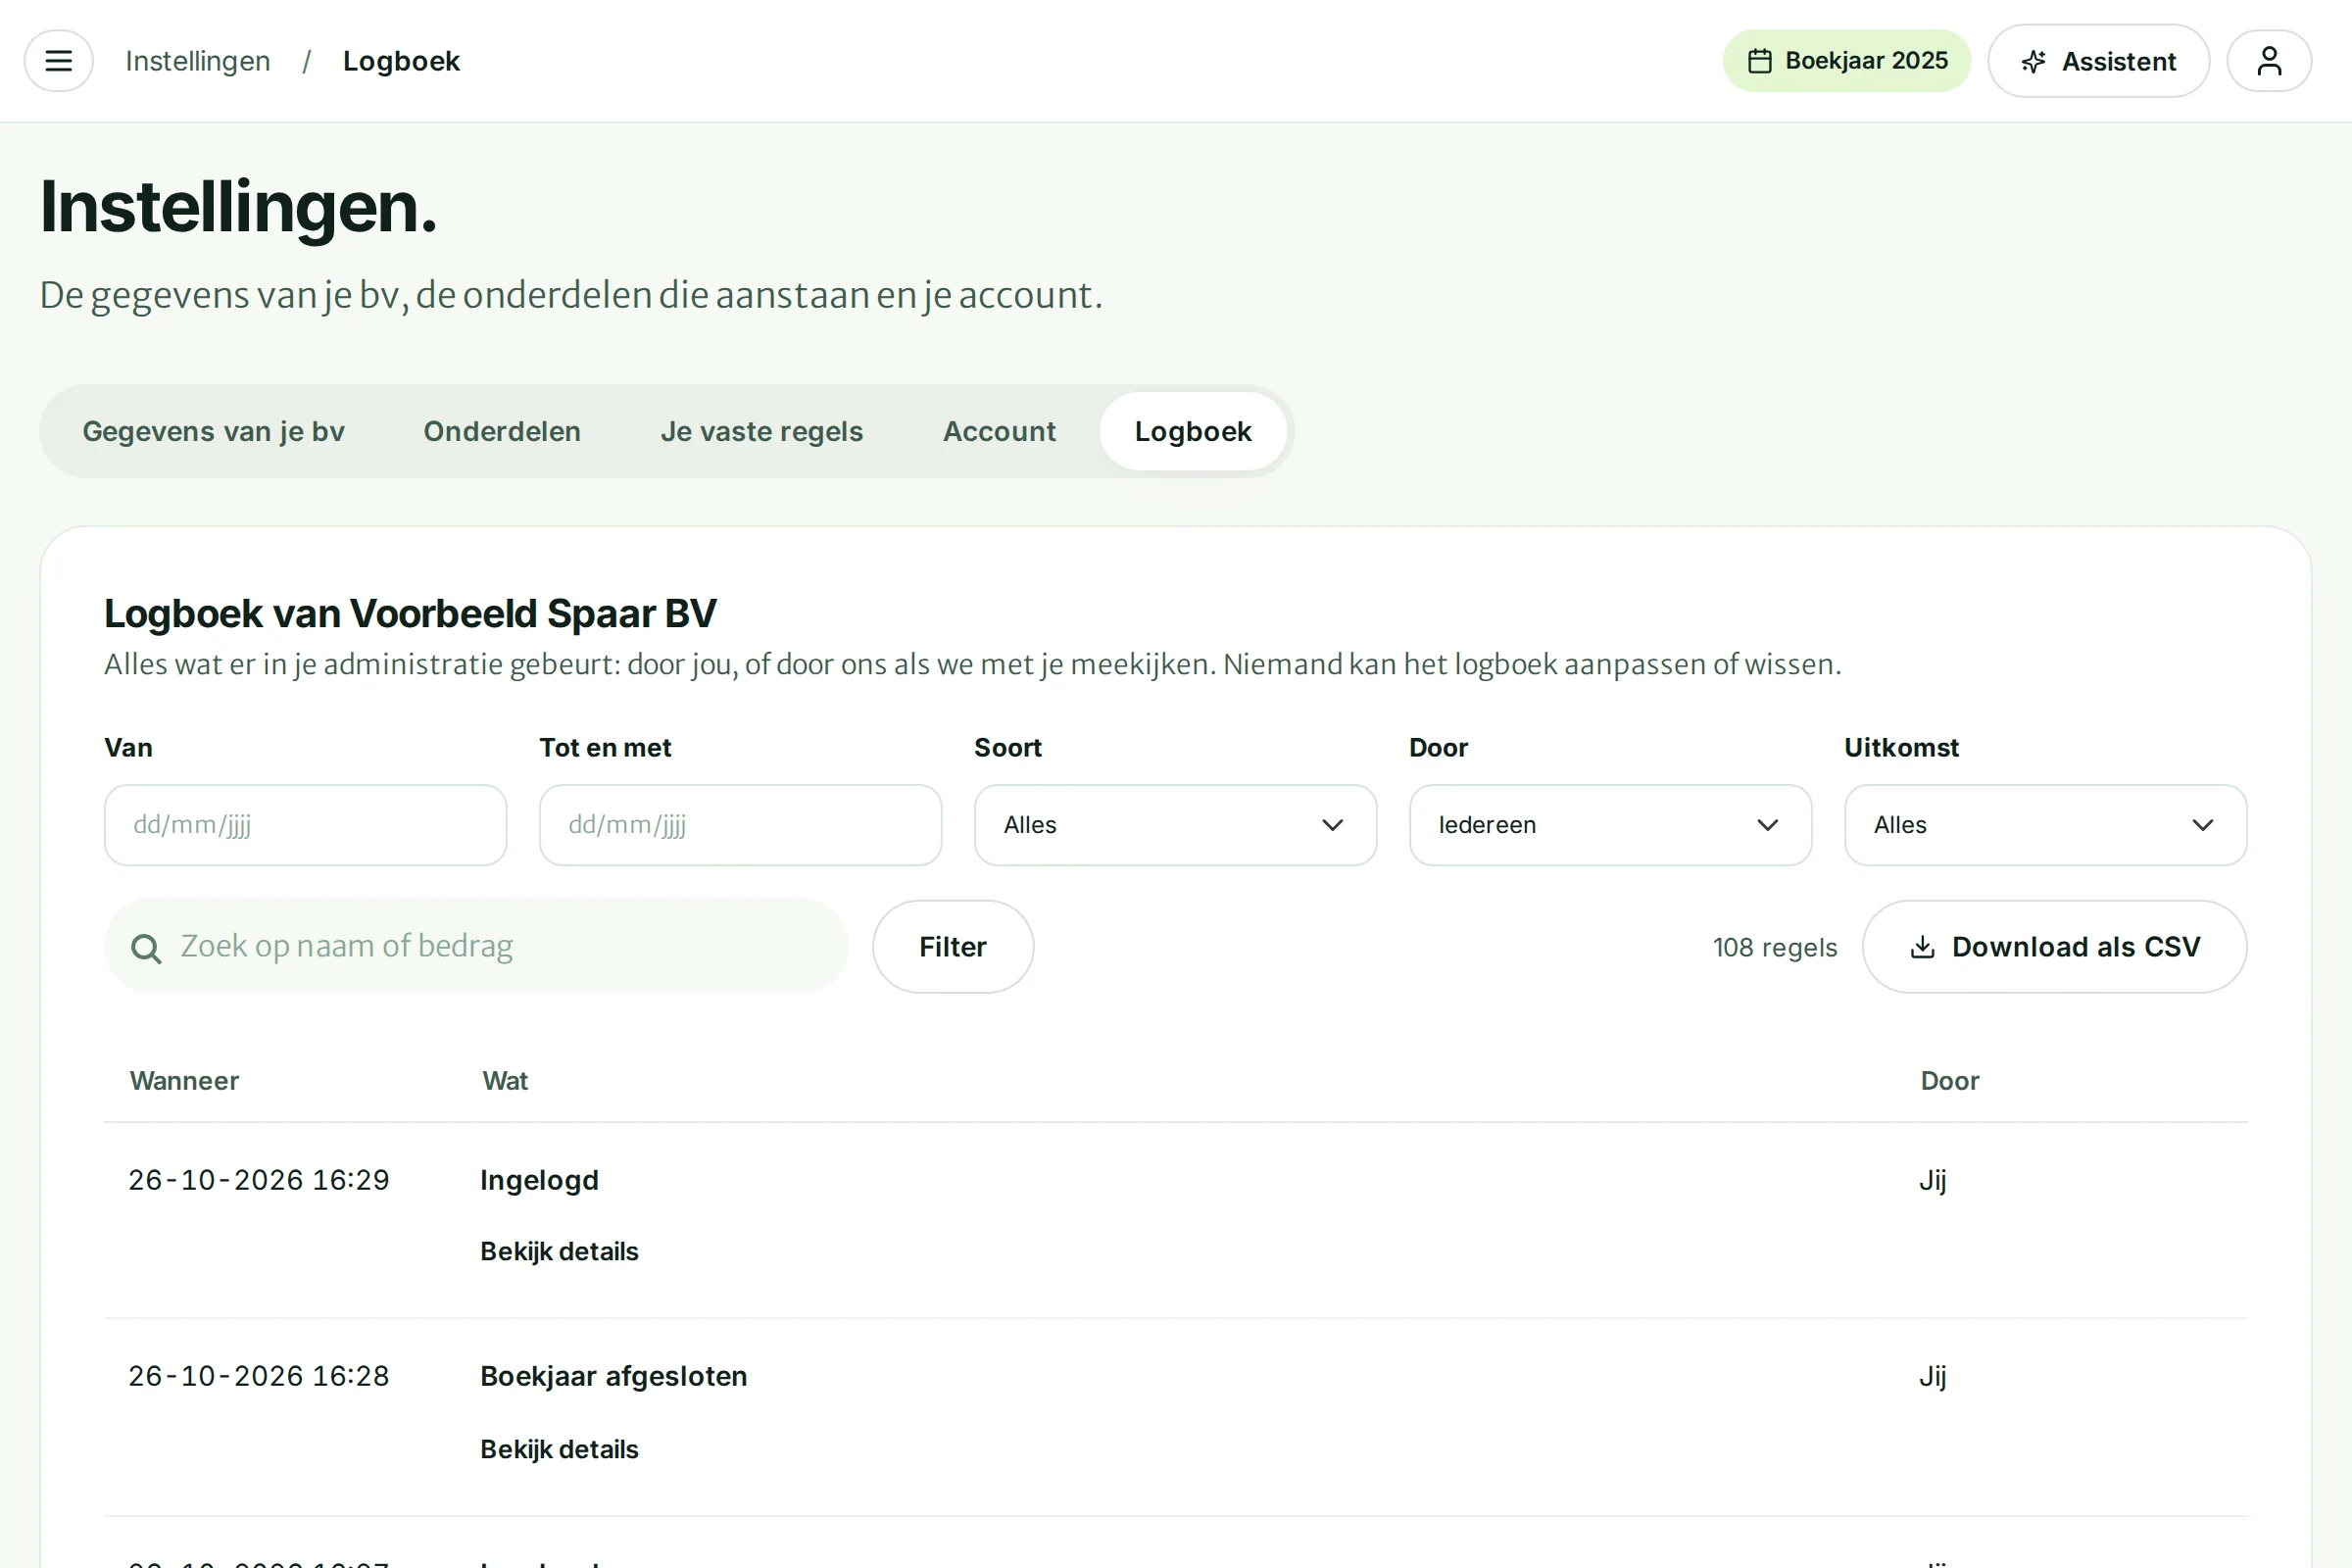Click the Wat column header

tap(505, 1081)
